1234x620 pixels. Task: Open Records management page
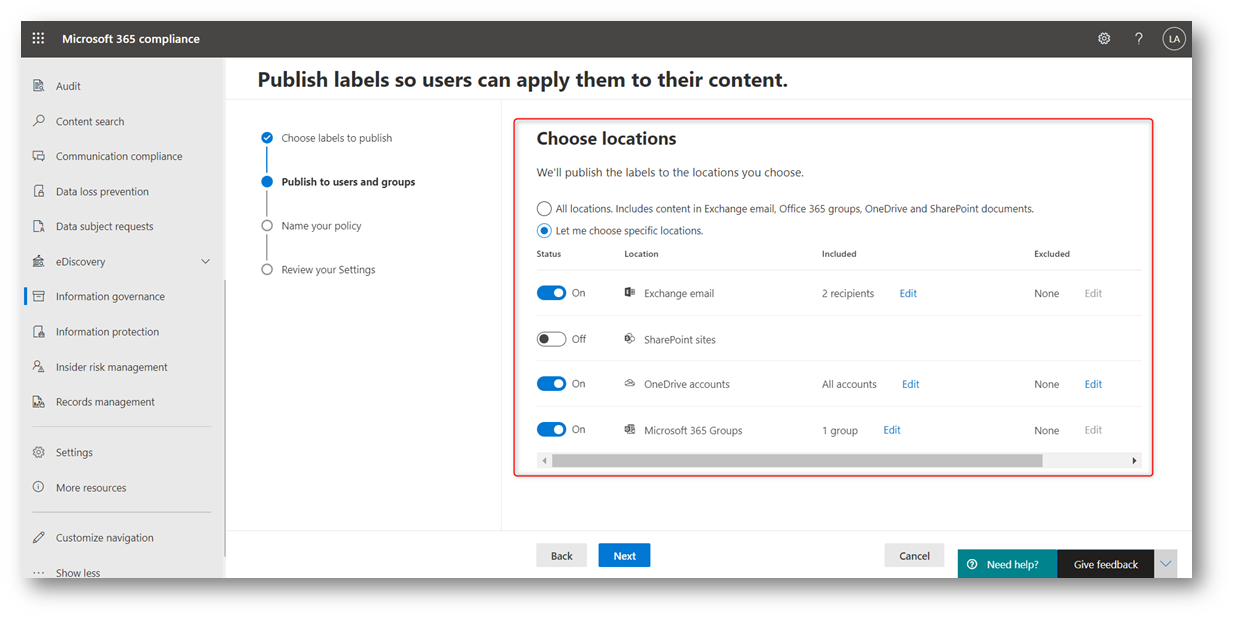(105, 402)
